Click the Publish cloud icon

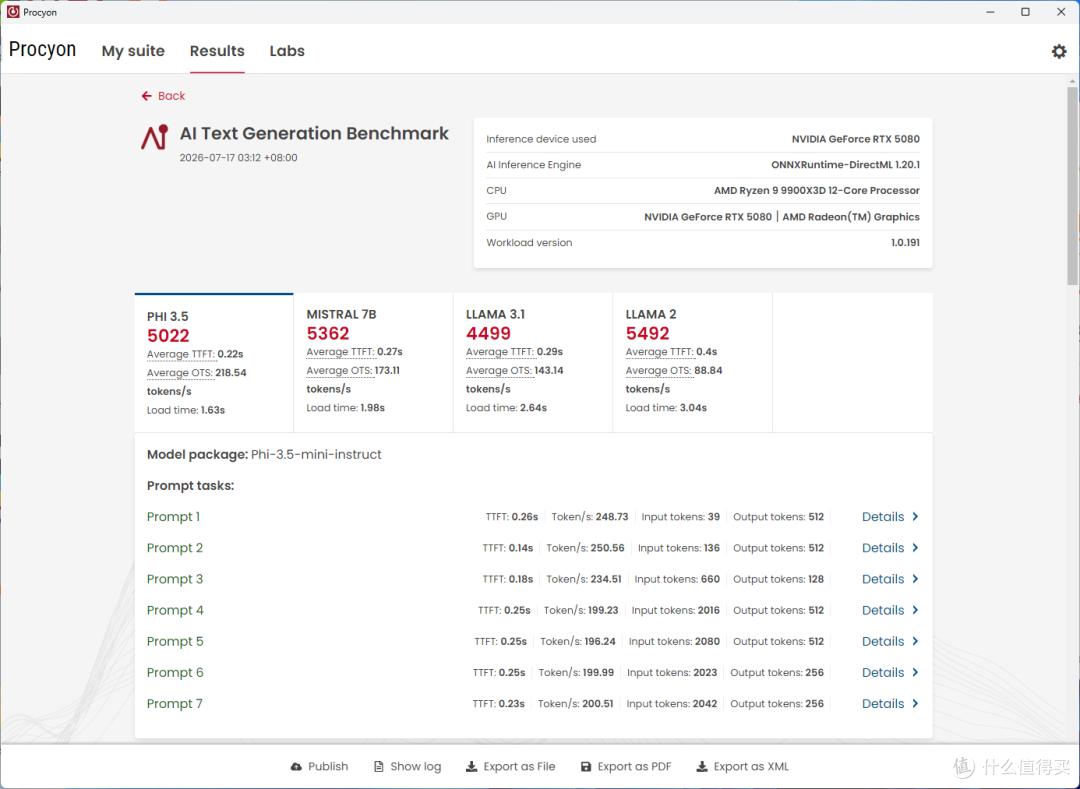[296, 766]
